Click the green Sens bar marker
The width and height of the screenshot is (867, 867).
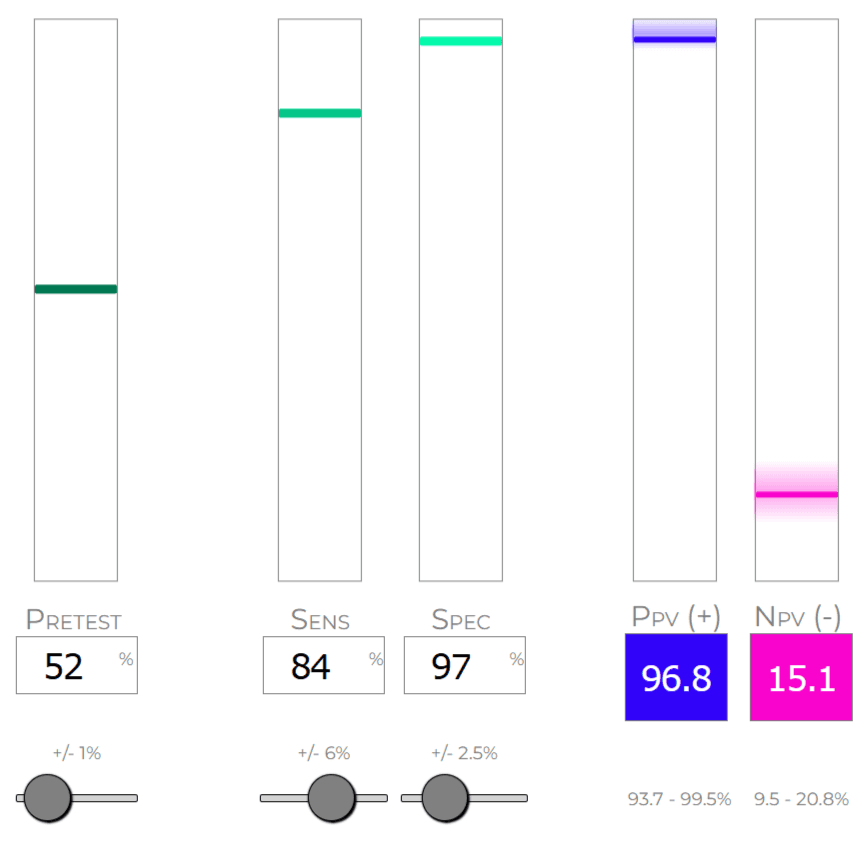point(320,113)
